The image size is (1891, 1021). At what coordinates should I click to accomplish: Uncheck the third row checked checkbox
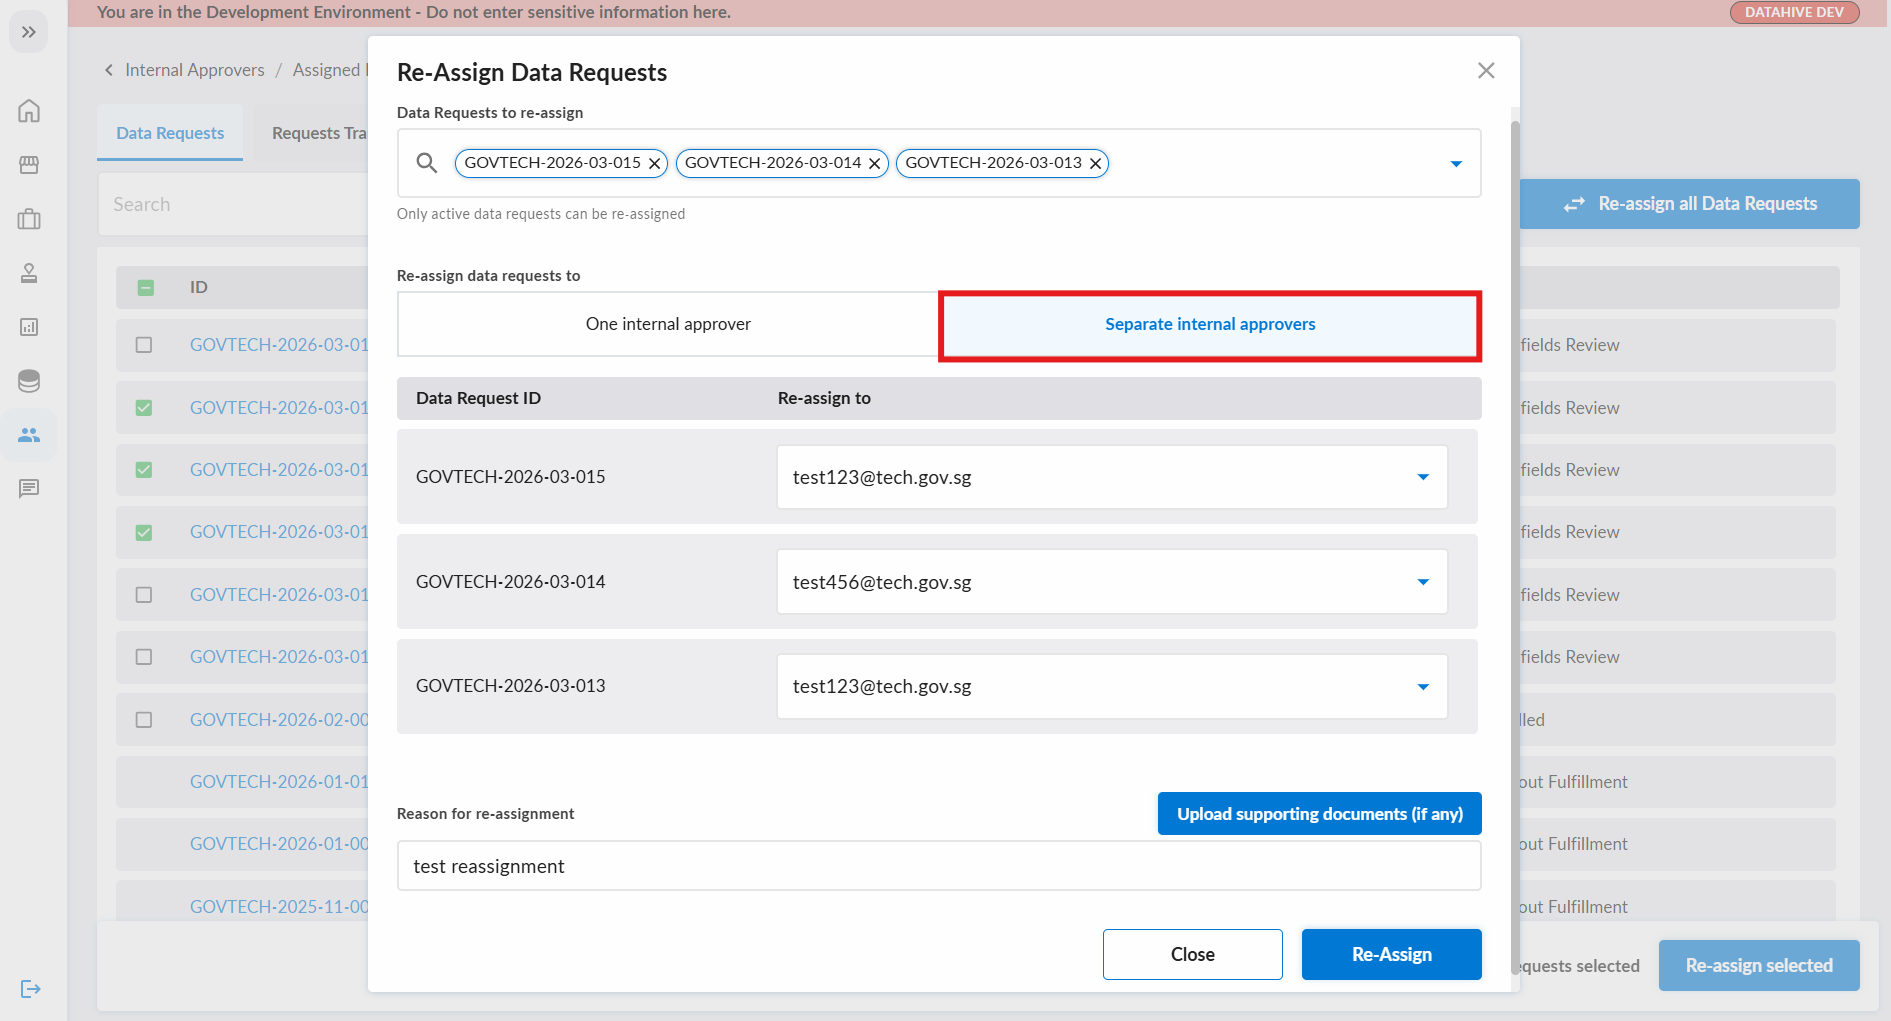144,470
